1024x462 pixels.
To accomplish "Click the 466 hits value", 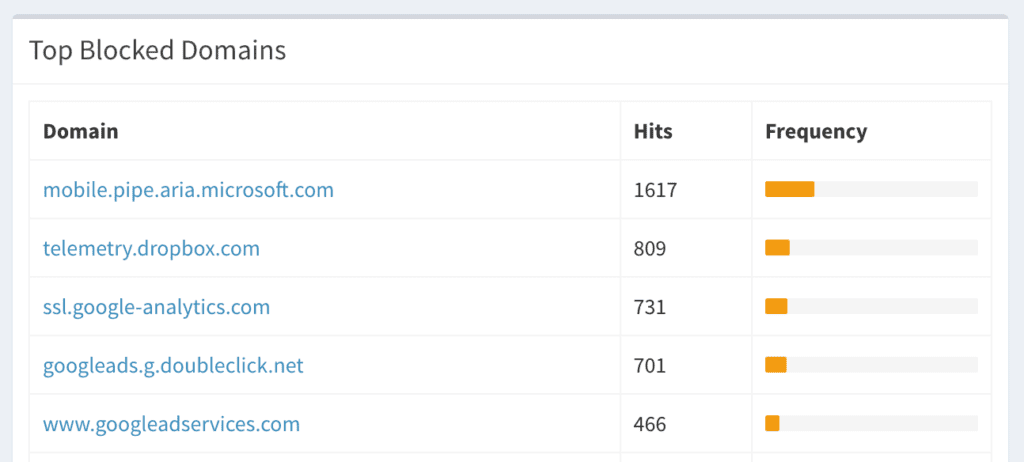I will [x=650, y=424].
